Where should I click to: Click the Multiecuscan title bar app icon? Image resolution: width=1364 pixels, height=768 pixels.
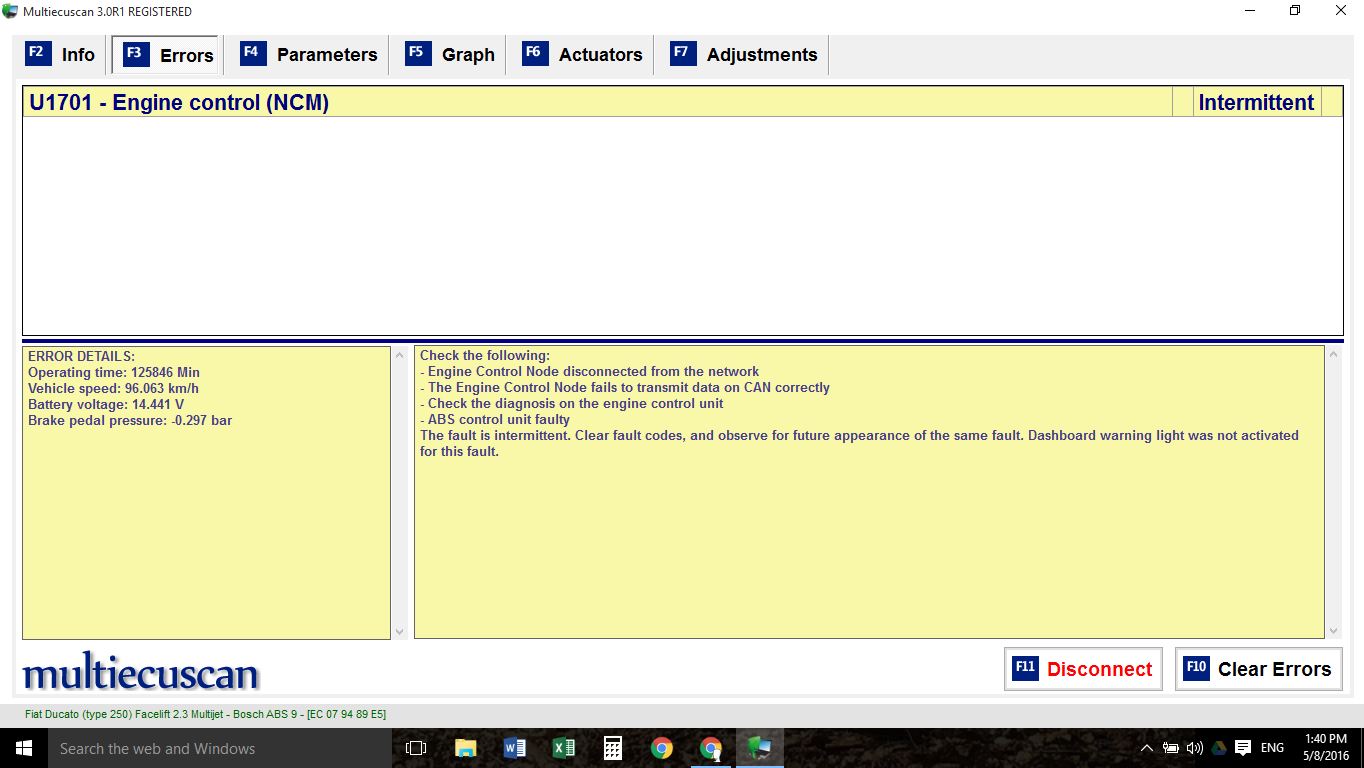(11, 11)
